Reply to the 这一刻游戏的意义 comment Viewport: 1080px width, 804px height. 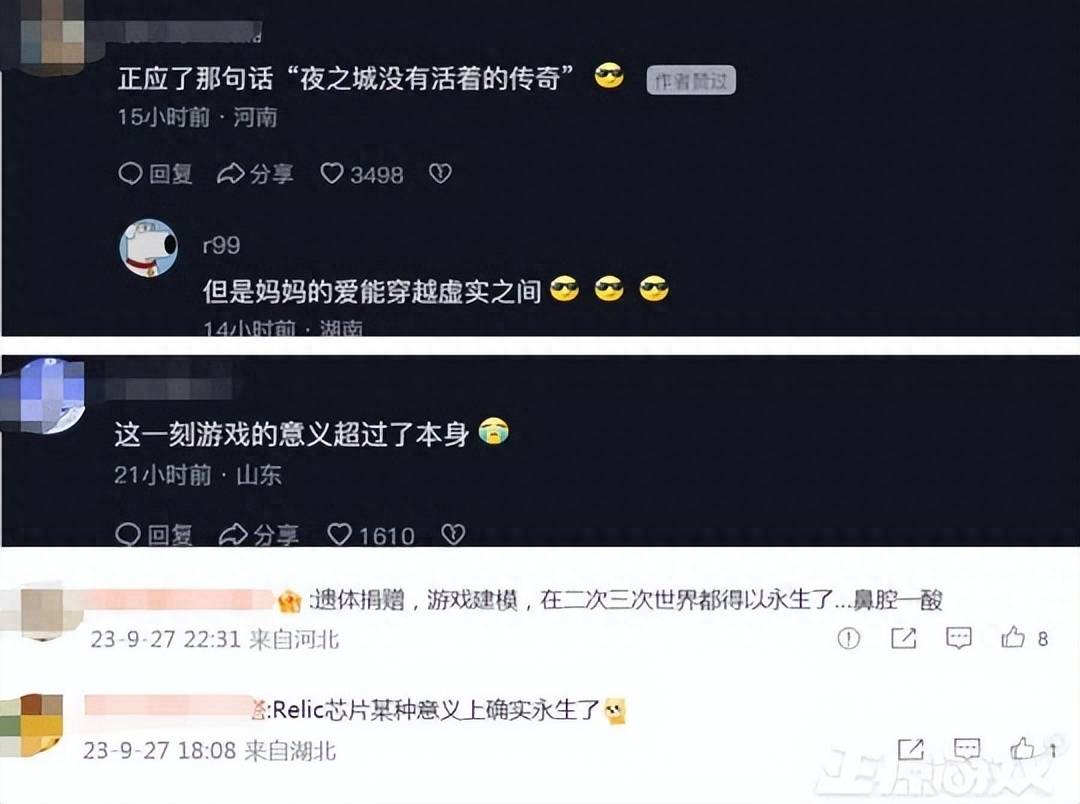point(154,534)
